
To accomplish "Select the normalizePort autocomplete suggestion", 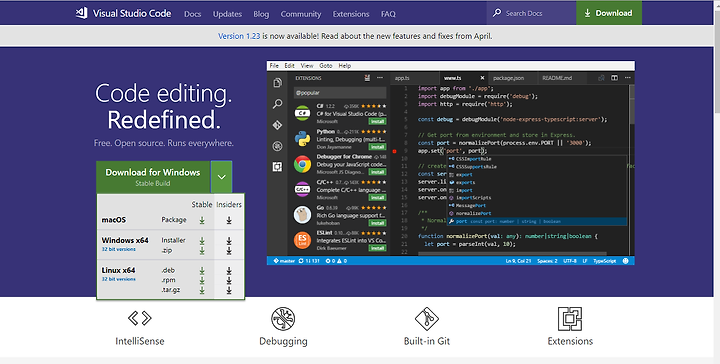I will click(x=537, y=213).
